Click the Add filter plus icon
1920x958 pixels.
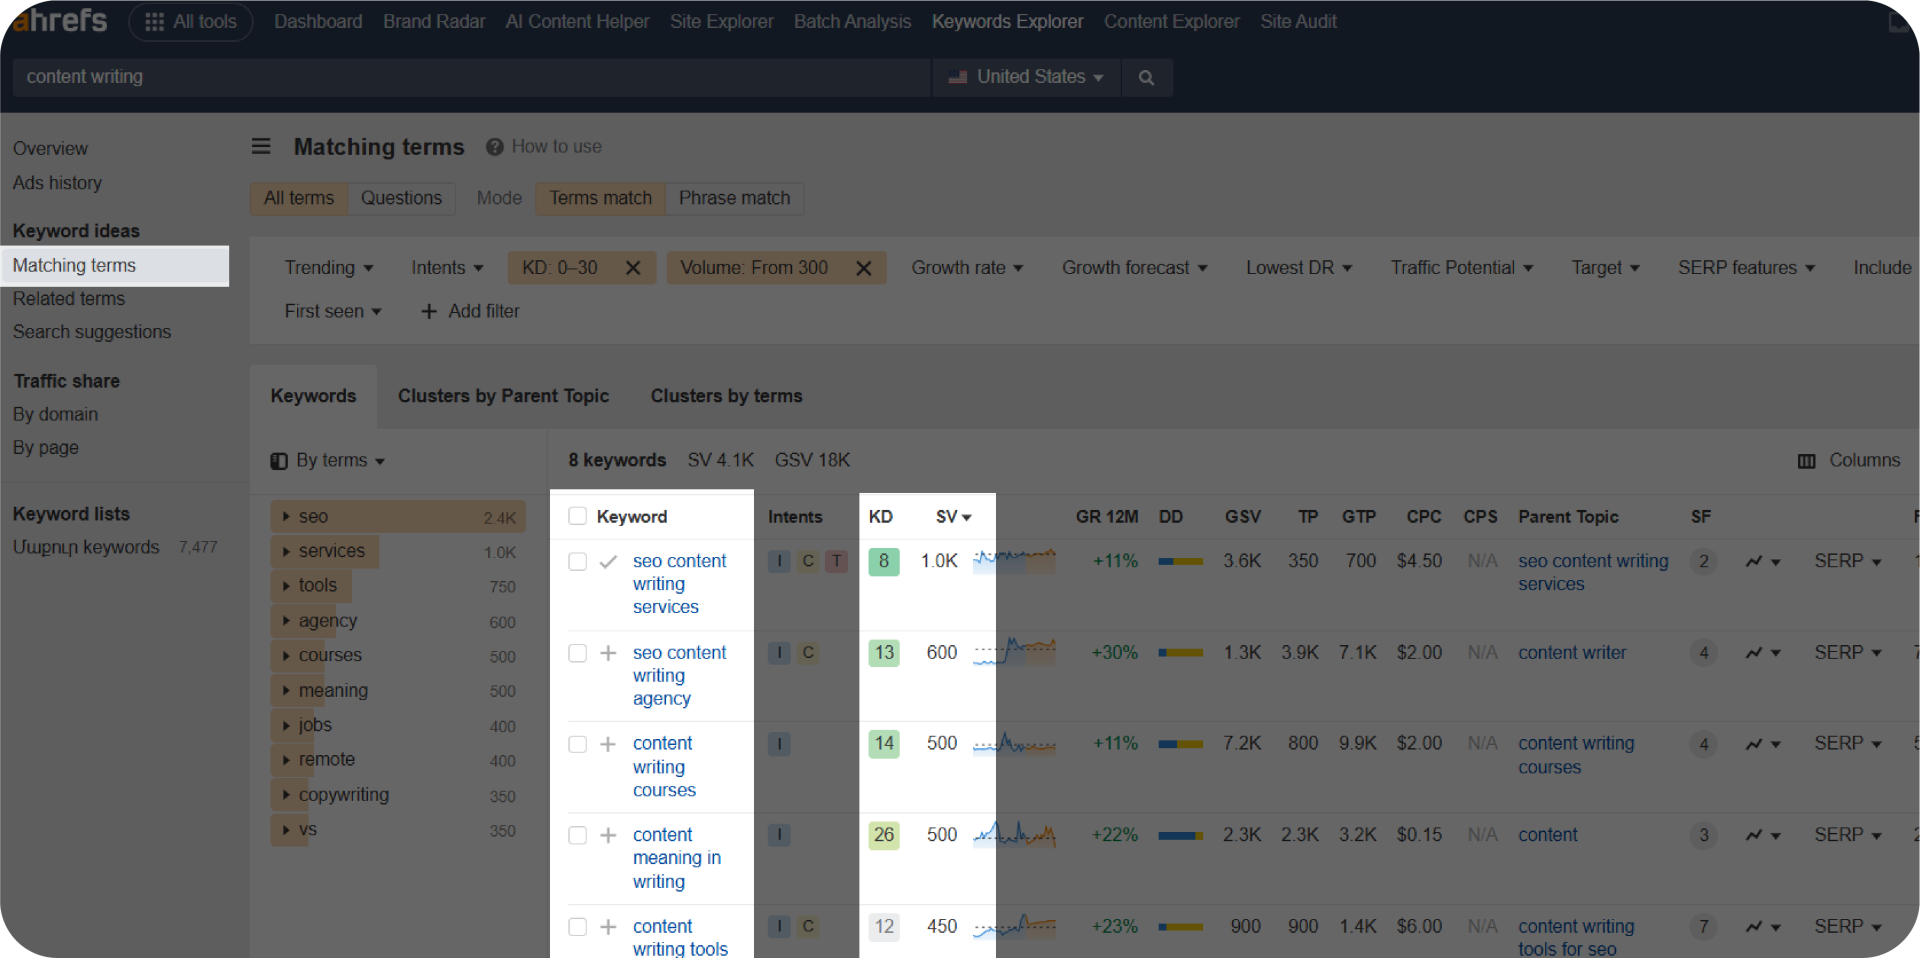(429, 311)
